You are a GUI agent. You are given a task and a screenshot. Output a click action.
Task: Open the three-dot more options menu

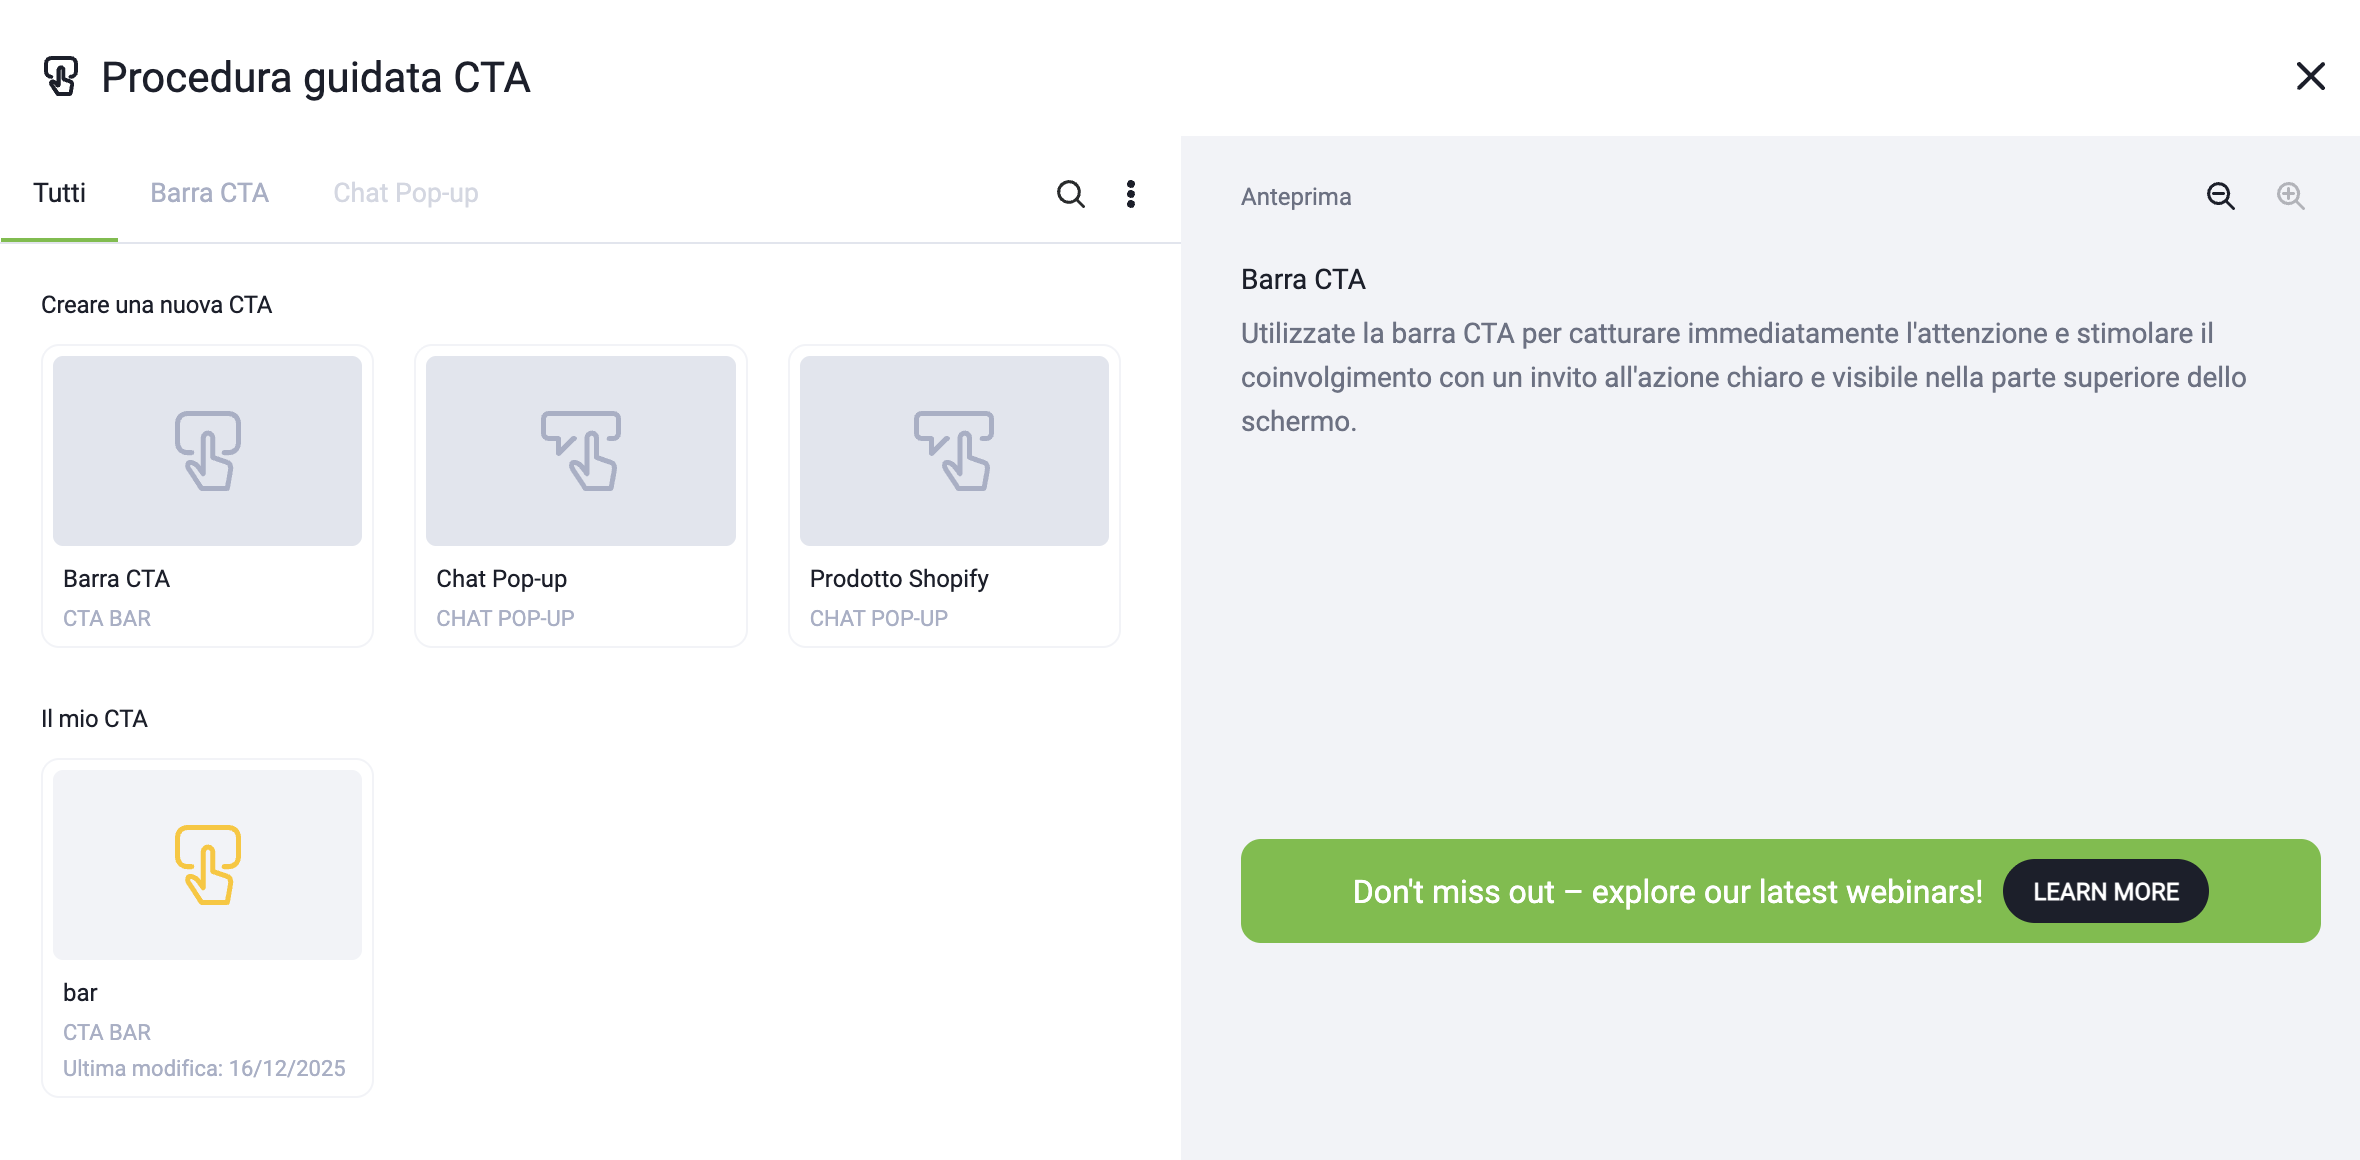pyautogui.click(x=1131, y=194)
